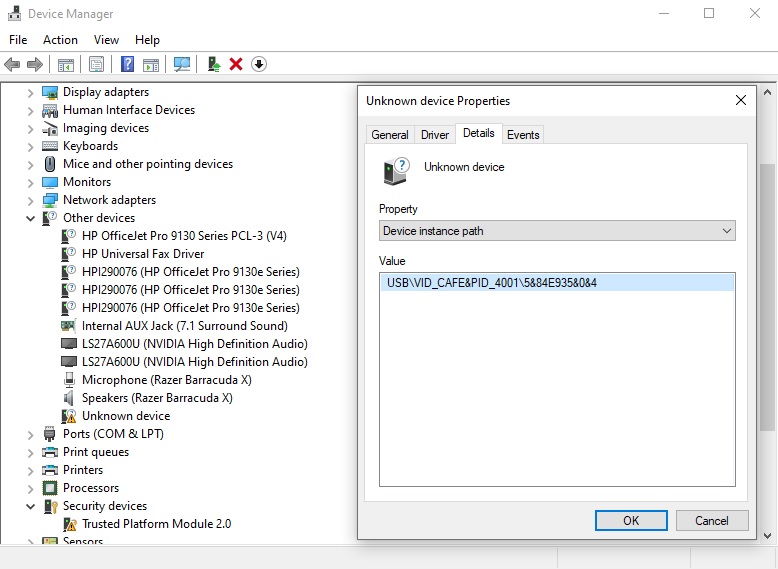Click the Network adapters icon
Viewport: 778px width, 569px height.
[x=50, y=200]
